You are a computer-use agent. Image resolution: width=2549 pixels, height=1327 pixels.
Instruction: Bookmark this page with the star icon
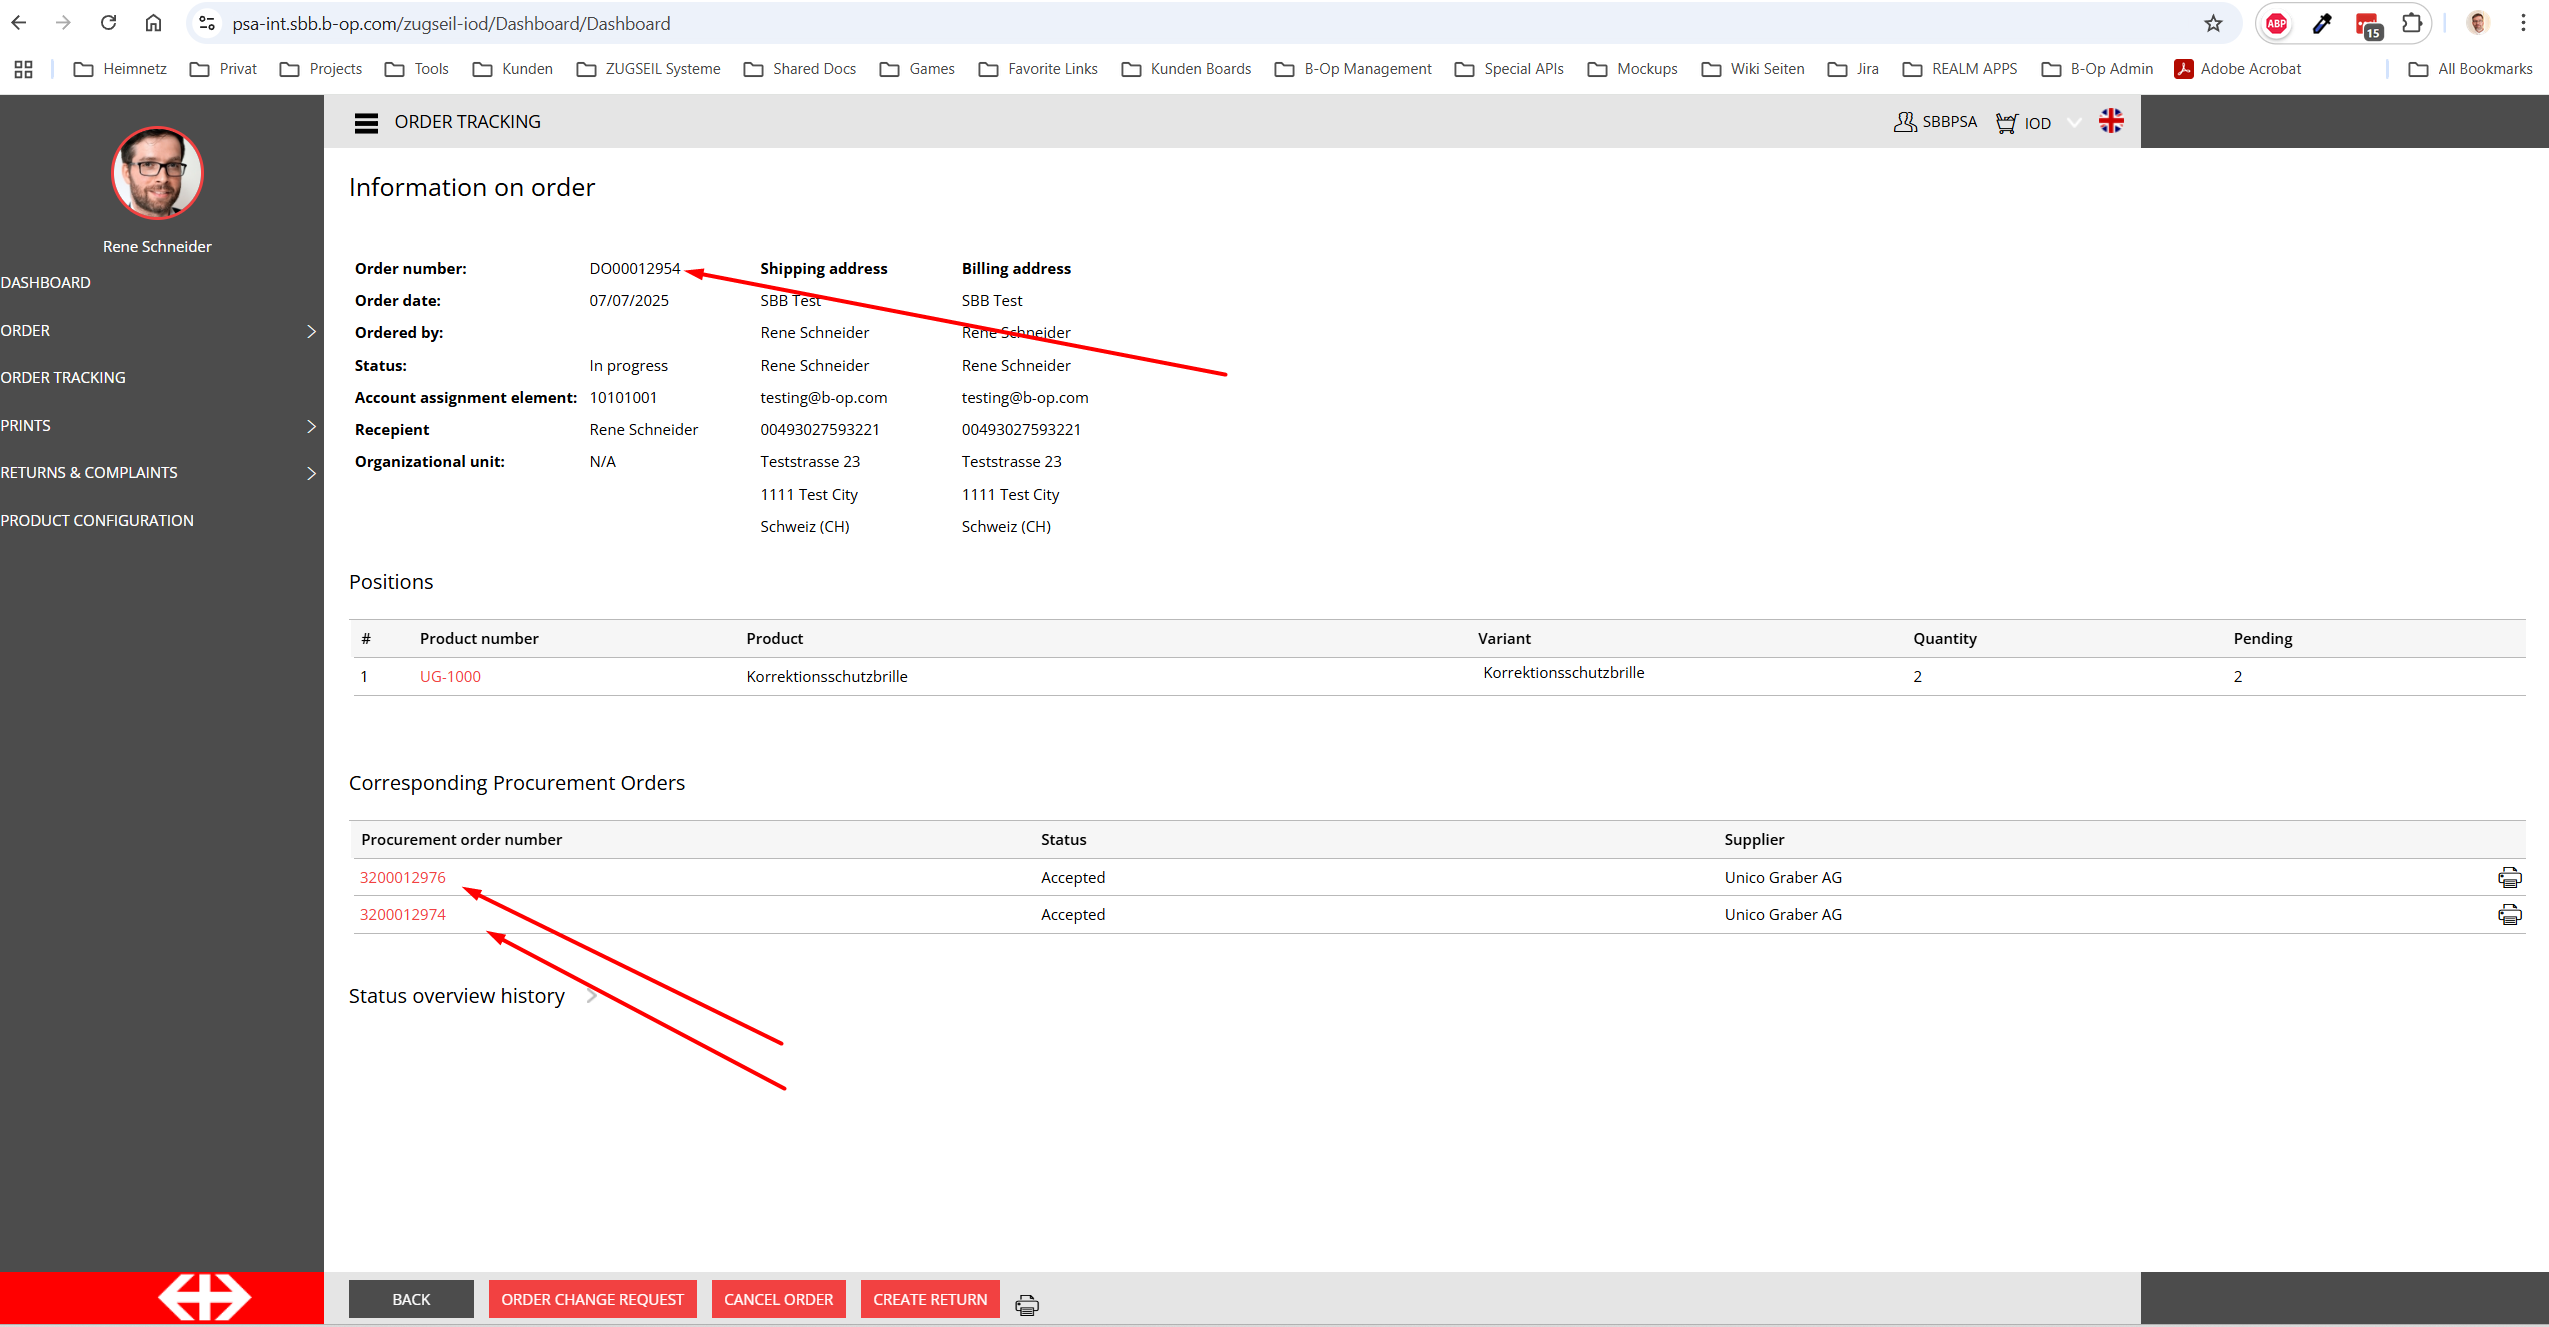[2214, 23]
